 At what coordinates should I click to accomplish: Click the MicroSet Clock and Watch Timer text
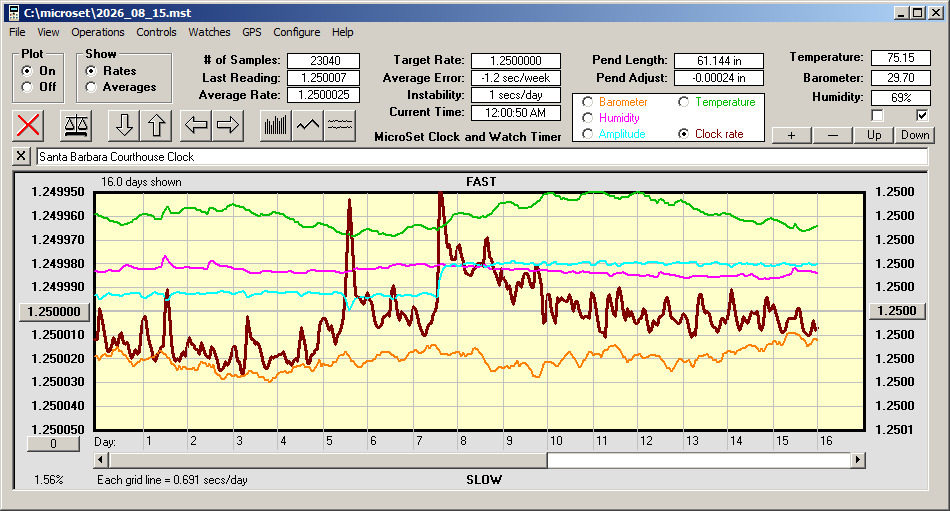click(x=468, y=137)
